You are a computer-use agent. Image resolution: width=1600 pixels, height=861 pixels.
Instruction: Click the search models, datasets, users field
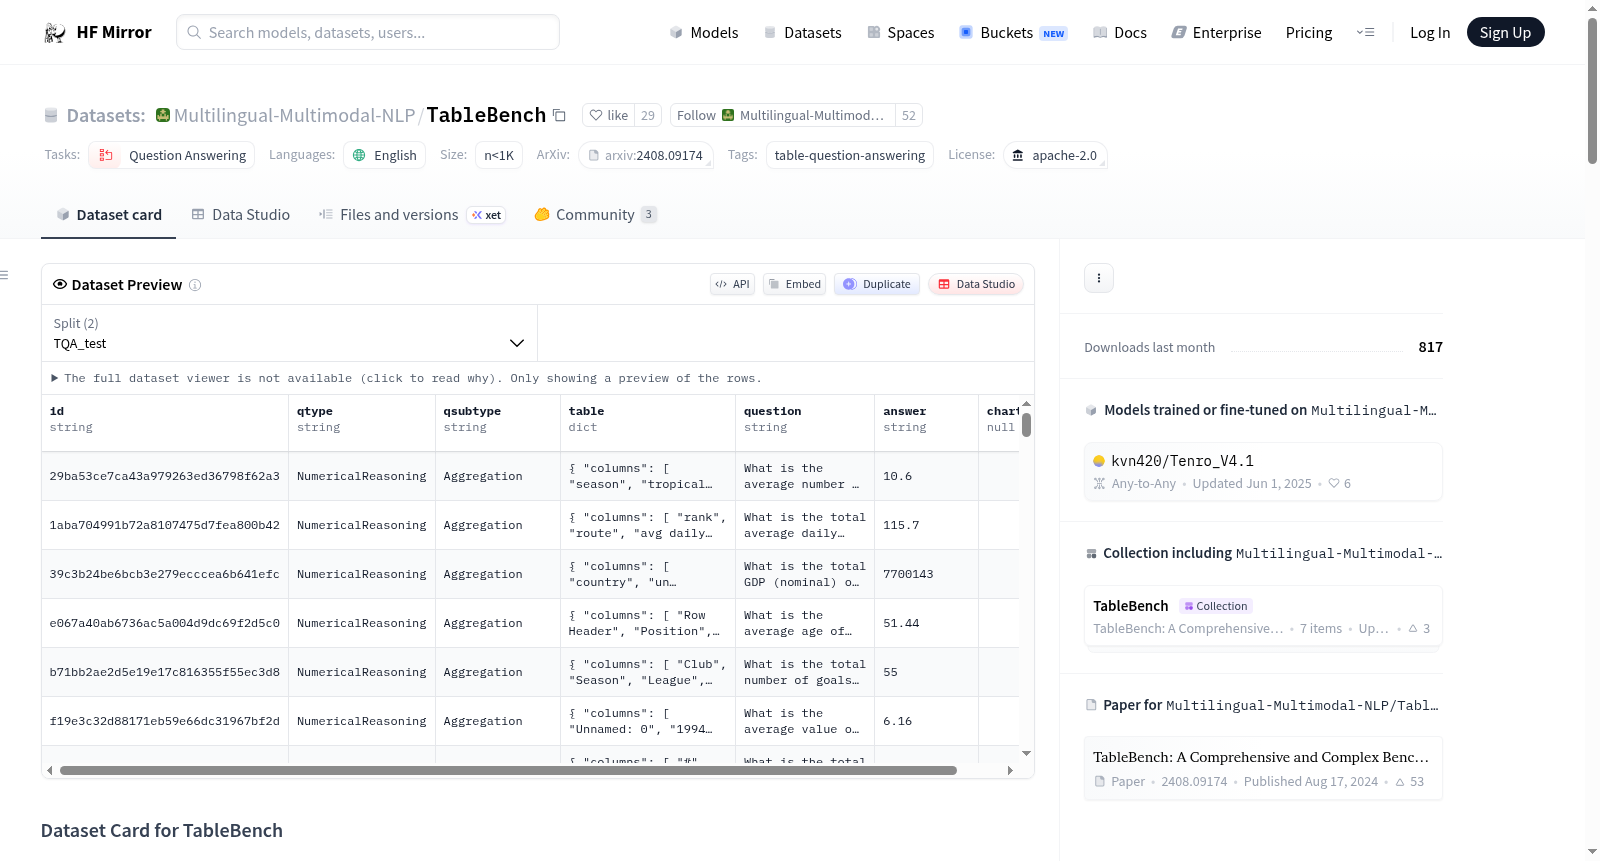coord(368,32)
